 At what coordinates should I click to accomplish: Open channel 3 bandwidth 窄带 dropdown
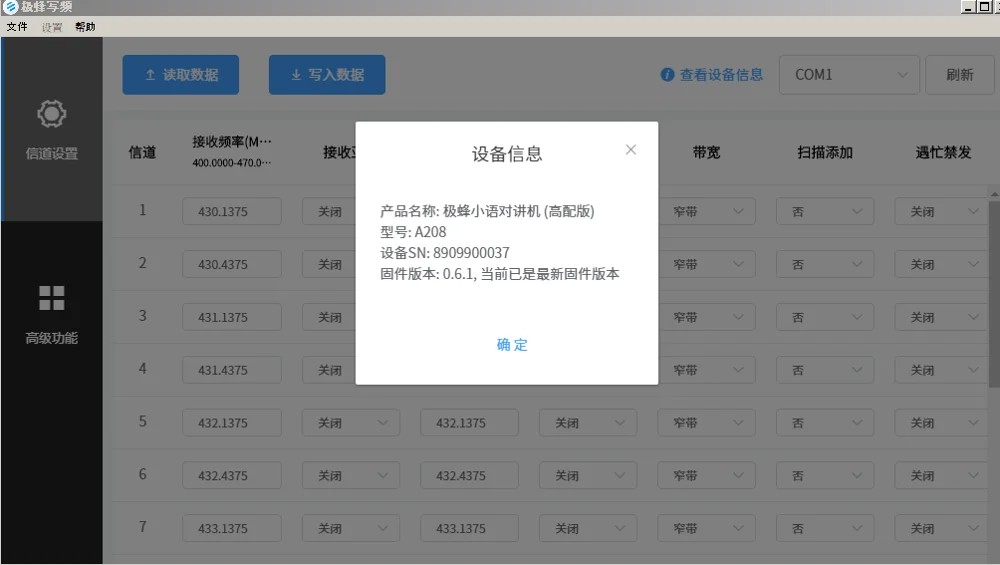point(707,317)
